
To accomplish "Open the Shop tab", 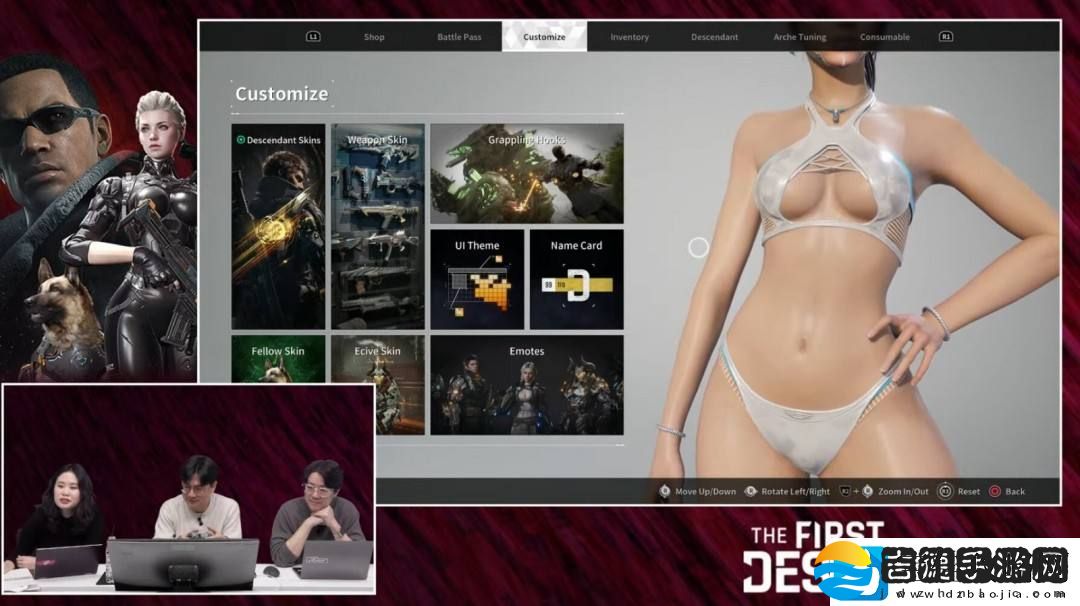I will 374,37.
